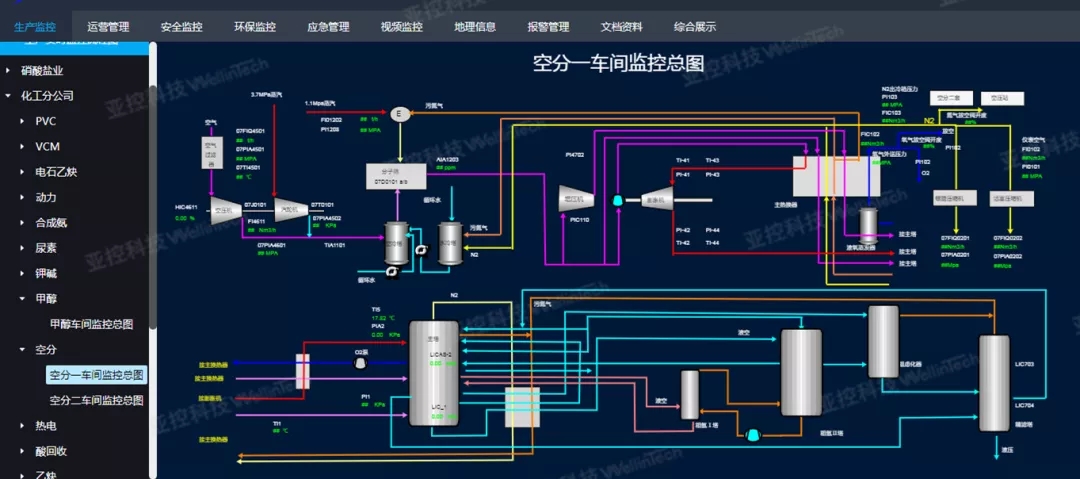
Task: Click the O2泵 pump icon
Action: pos(360,363)
